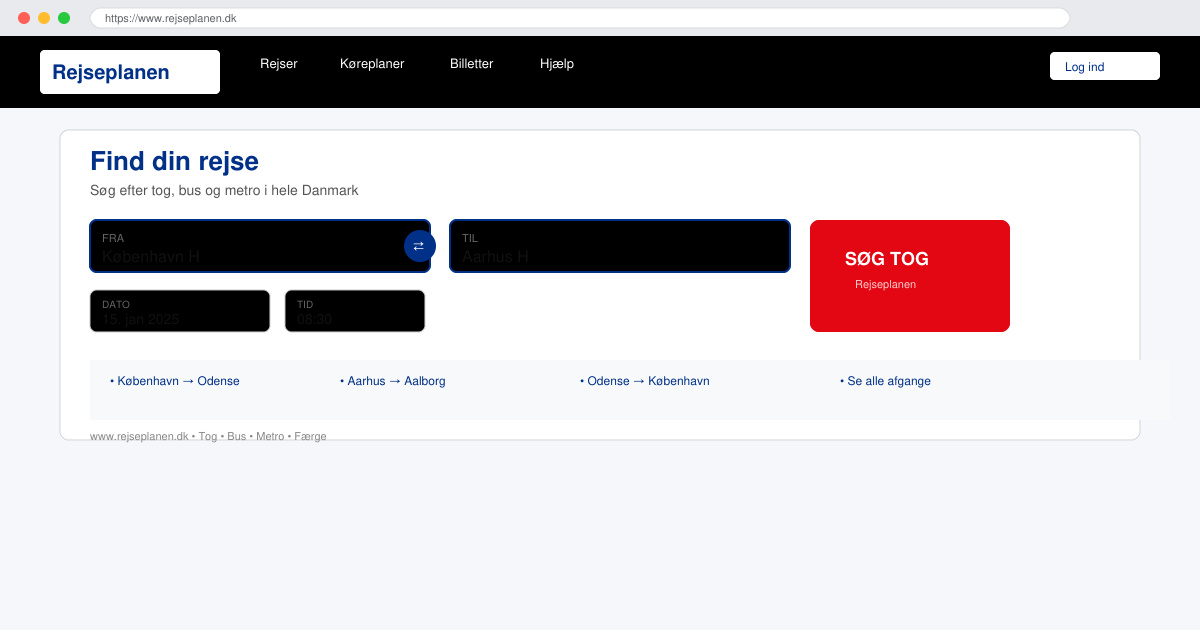Image resolution: width=1200 pixels, height=630 pixels.
Task: Open the Rejser menu item
Action: 279,64
